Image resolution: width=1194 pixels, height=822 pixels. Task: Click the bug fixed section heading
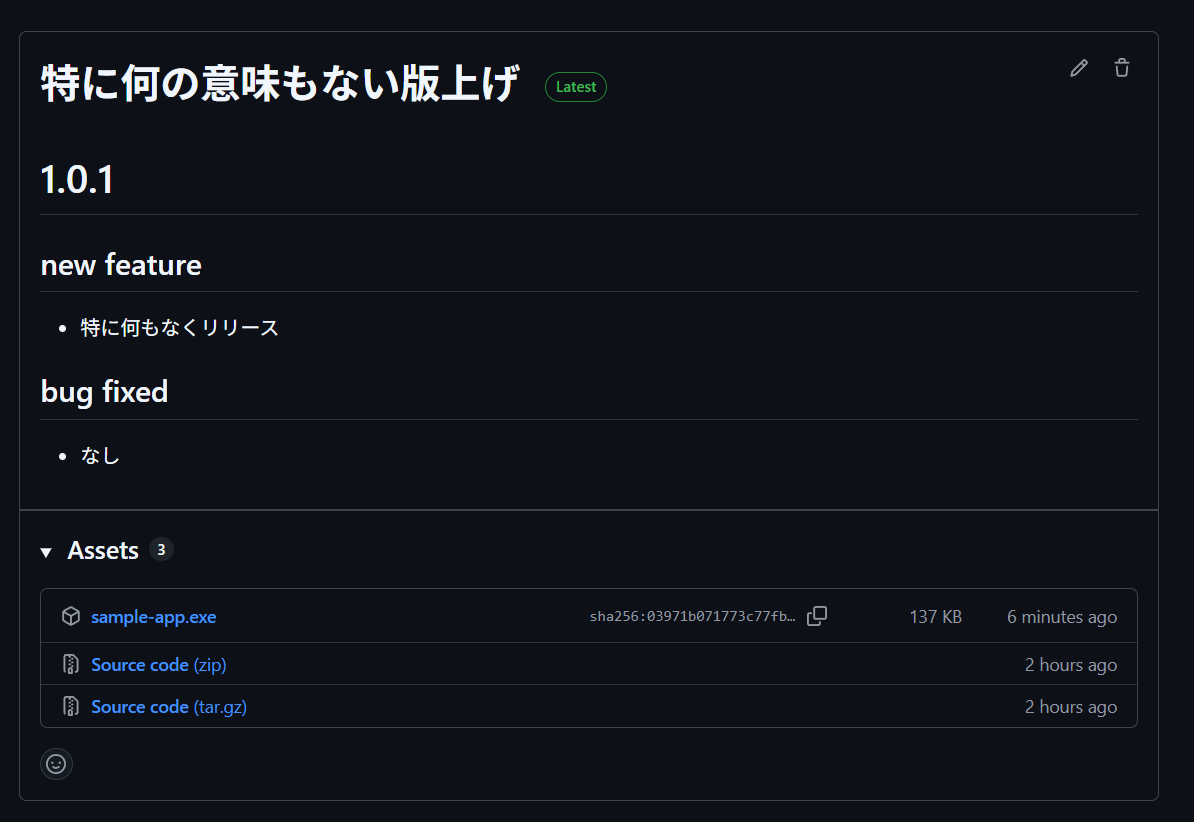(x=104, y=392)
